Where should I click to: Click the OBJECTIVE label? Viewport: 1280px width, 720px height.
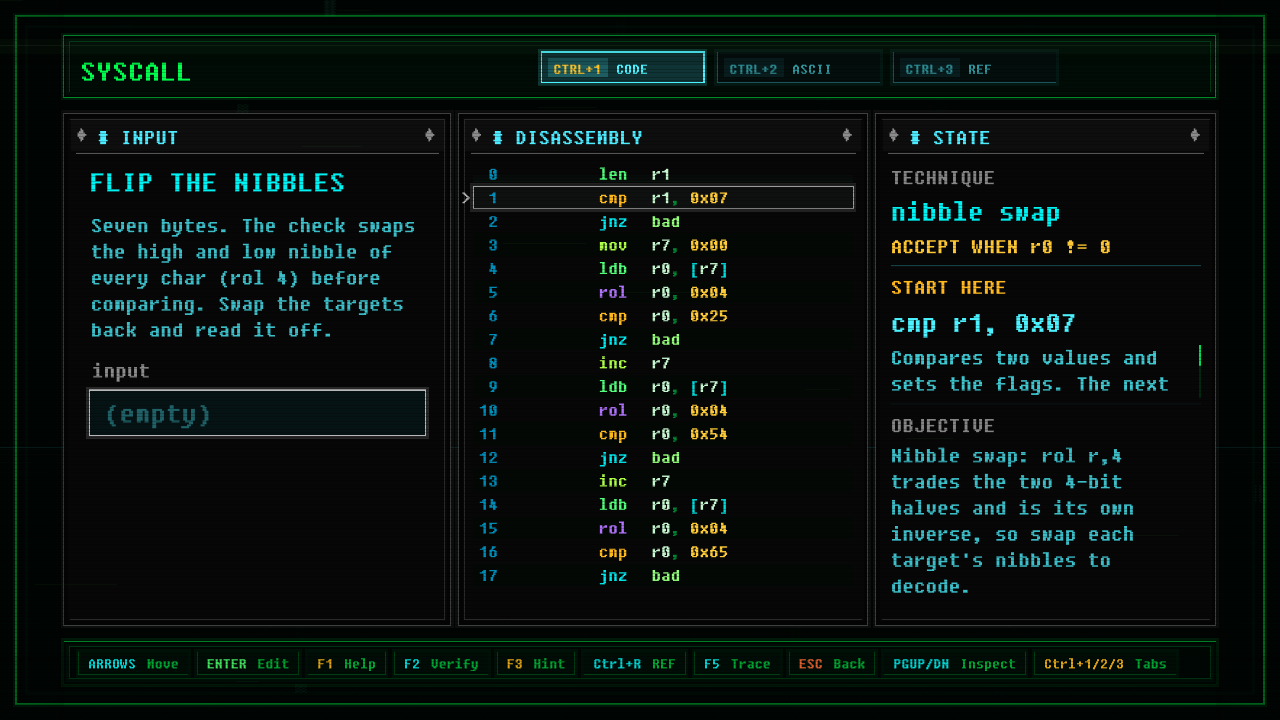click(942, 426)
